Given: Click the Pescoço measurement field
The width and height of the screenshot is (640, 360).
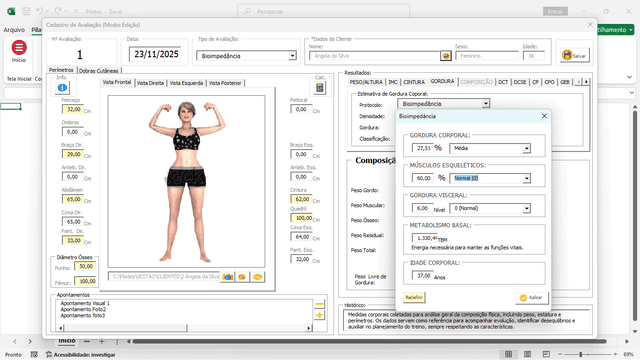Looking at the screenshot, I should (x=73, y=109).
